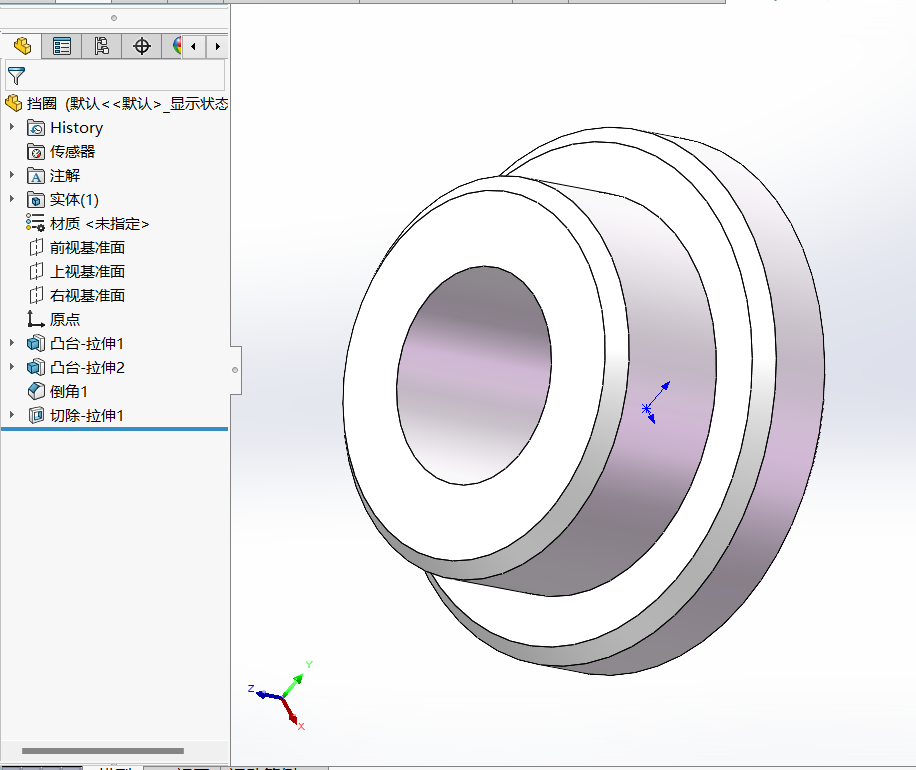Click the 传感器 sensors folder icon

36,152
